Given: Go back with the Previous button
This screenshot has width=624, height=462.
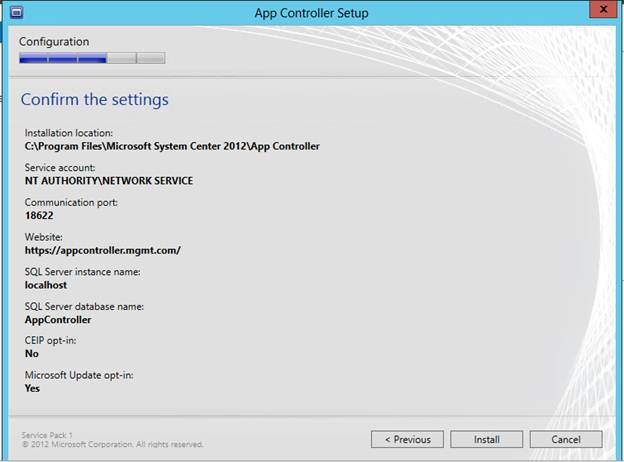Looking at the screenshot, I should tap(407, 439).
